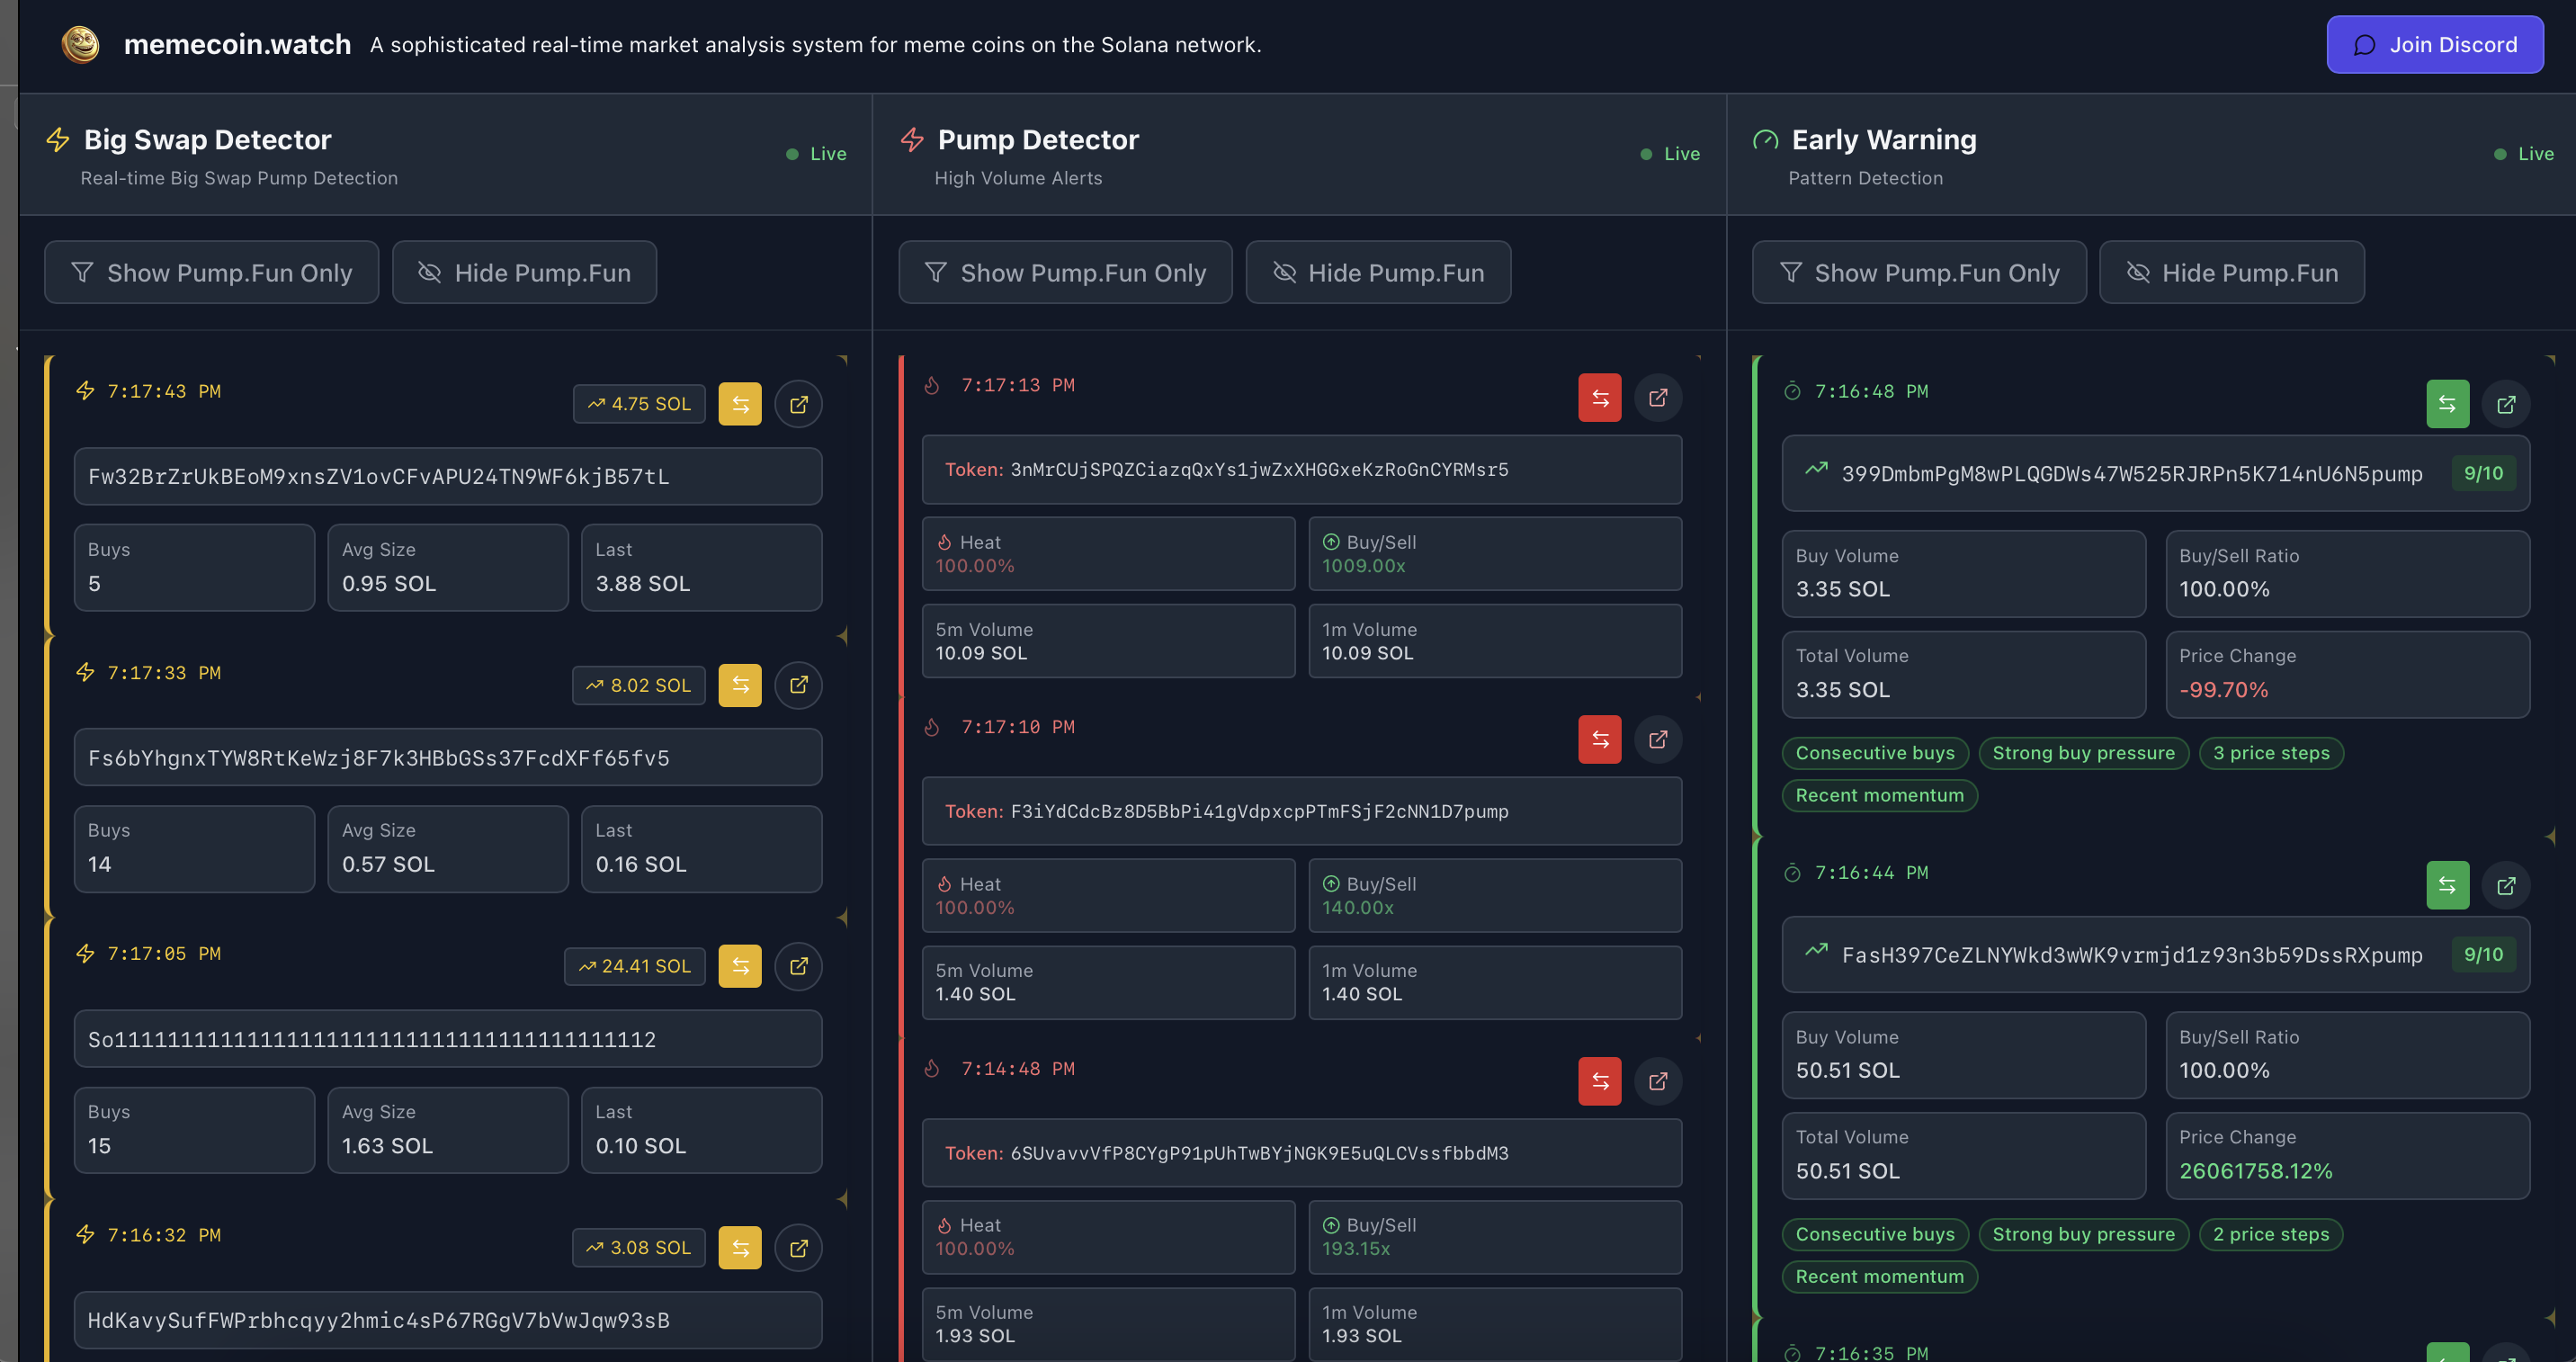Enable Show Pump.Fun Only in Early Warning

point(1919,272)
